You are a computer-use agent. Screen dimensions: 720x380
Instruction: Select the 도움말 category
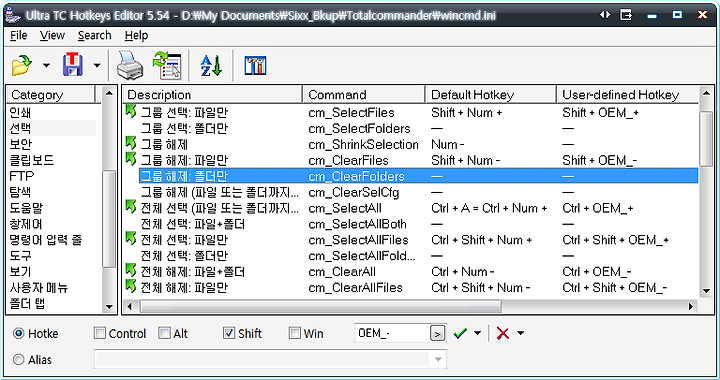[26, 208]
